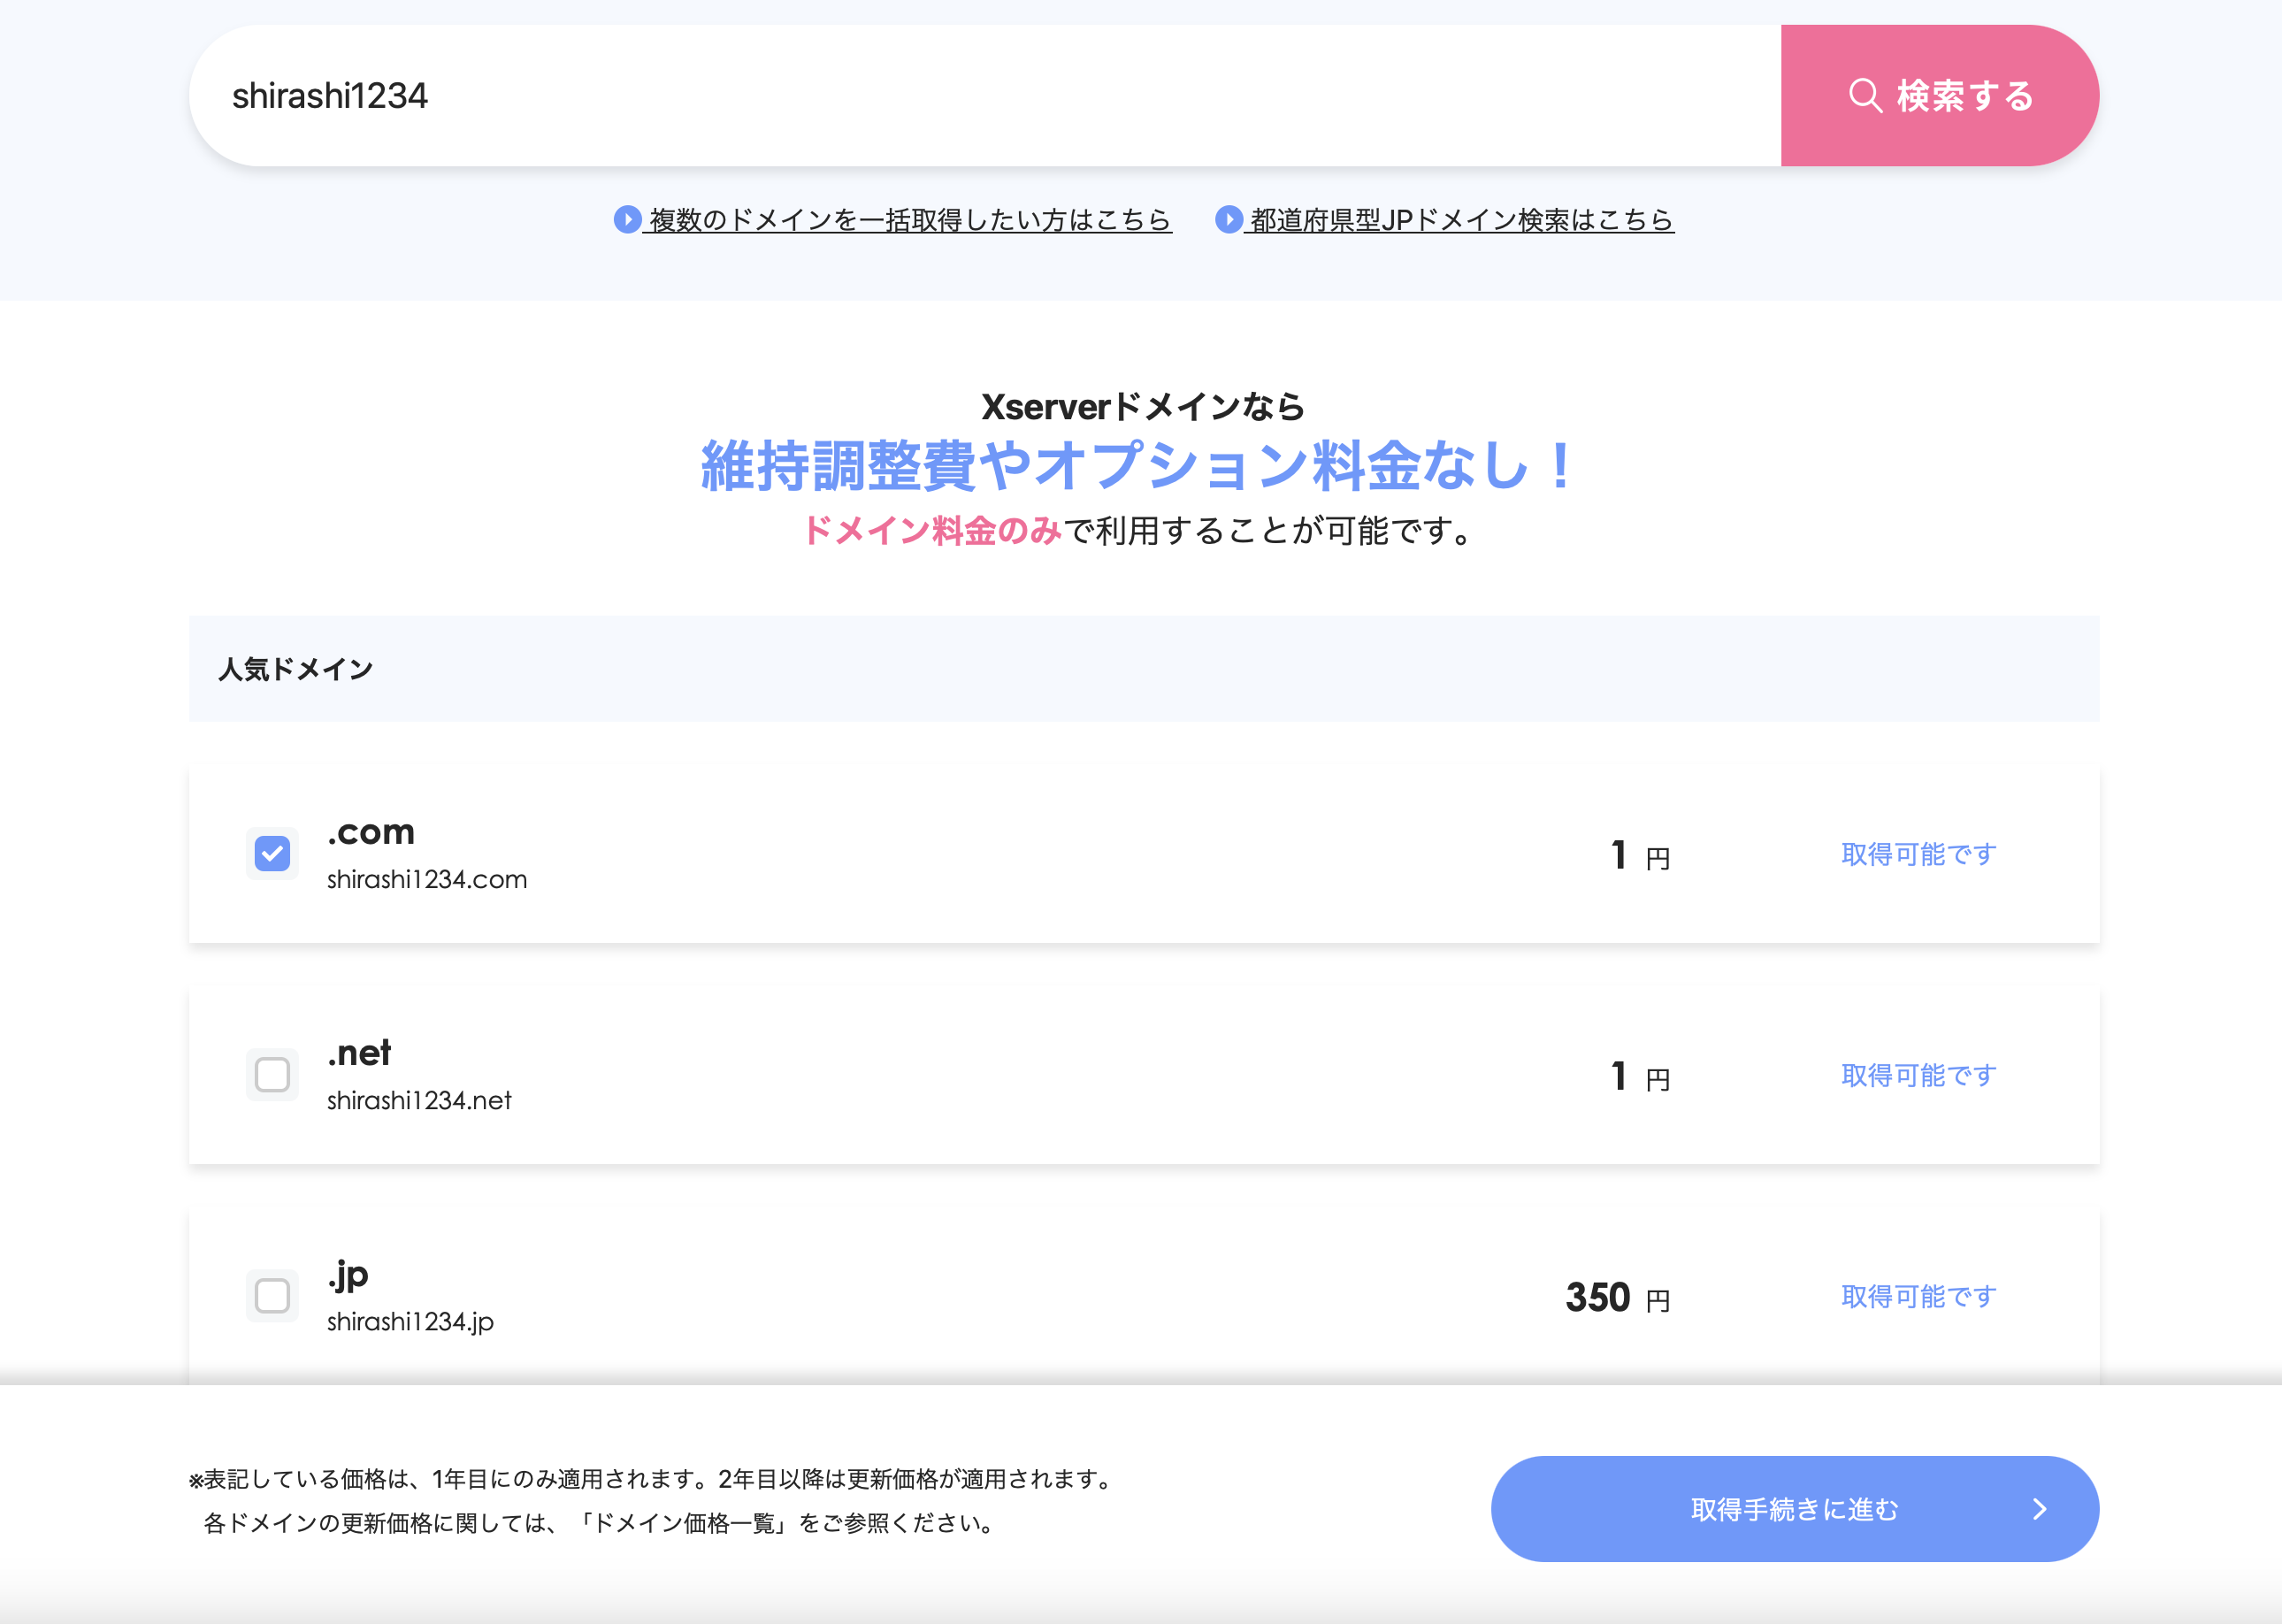Click the magnifying glass search icon
The width and height of the screenshot is (2282, 1624).
pyautogui.click(x=1865, y=96)
